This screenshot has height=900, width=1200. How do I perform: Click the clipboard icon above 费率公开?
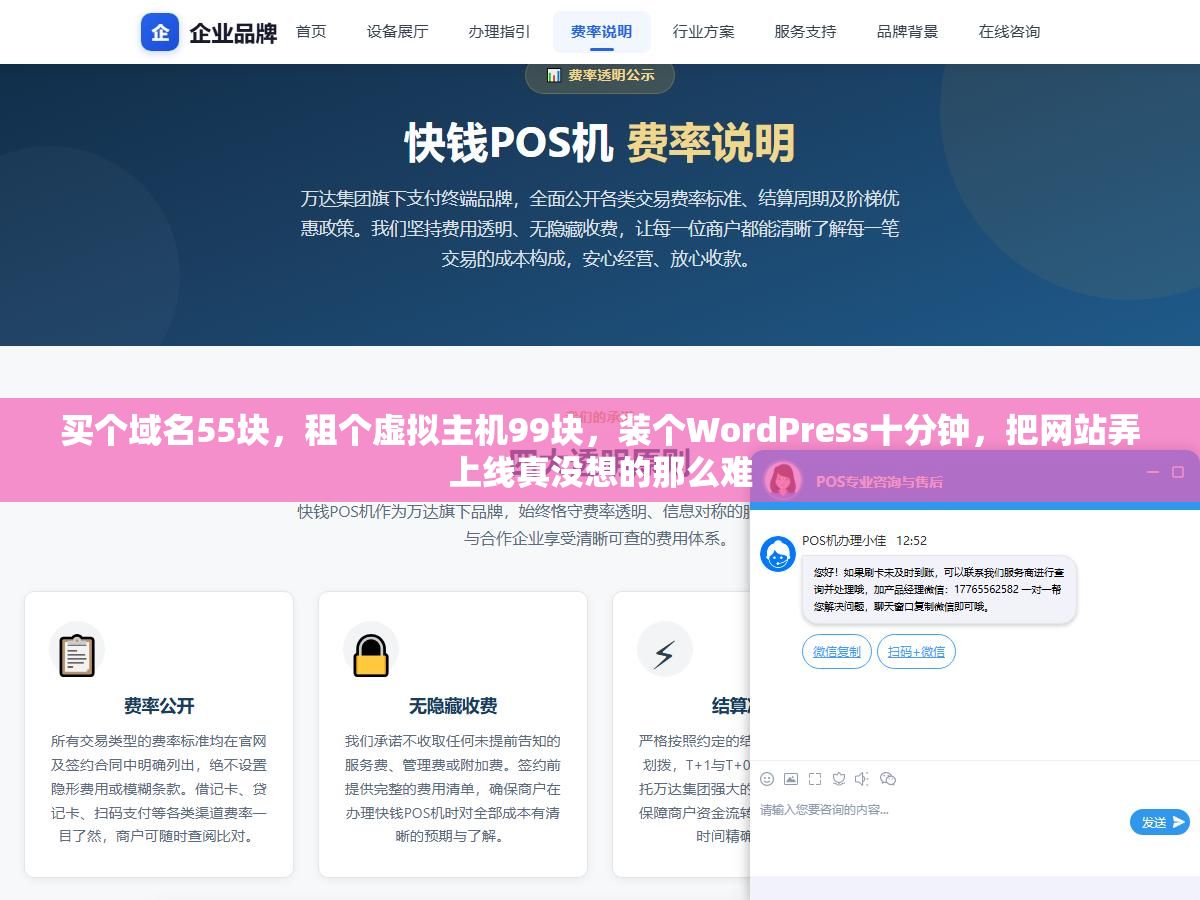pos(77,655)
